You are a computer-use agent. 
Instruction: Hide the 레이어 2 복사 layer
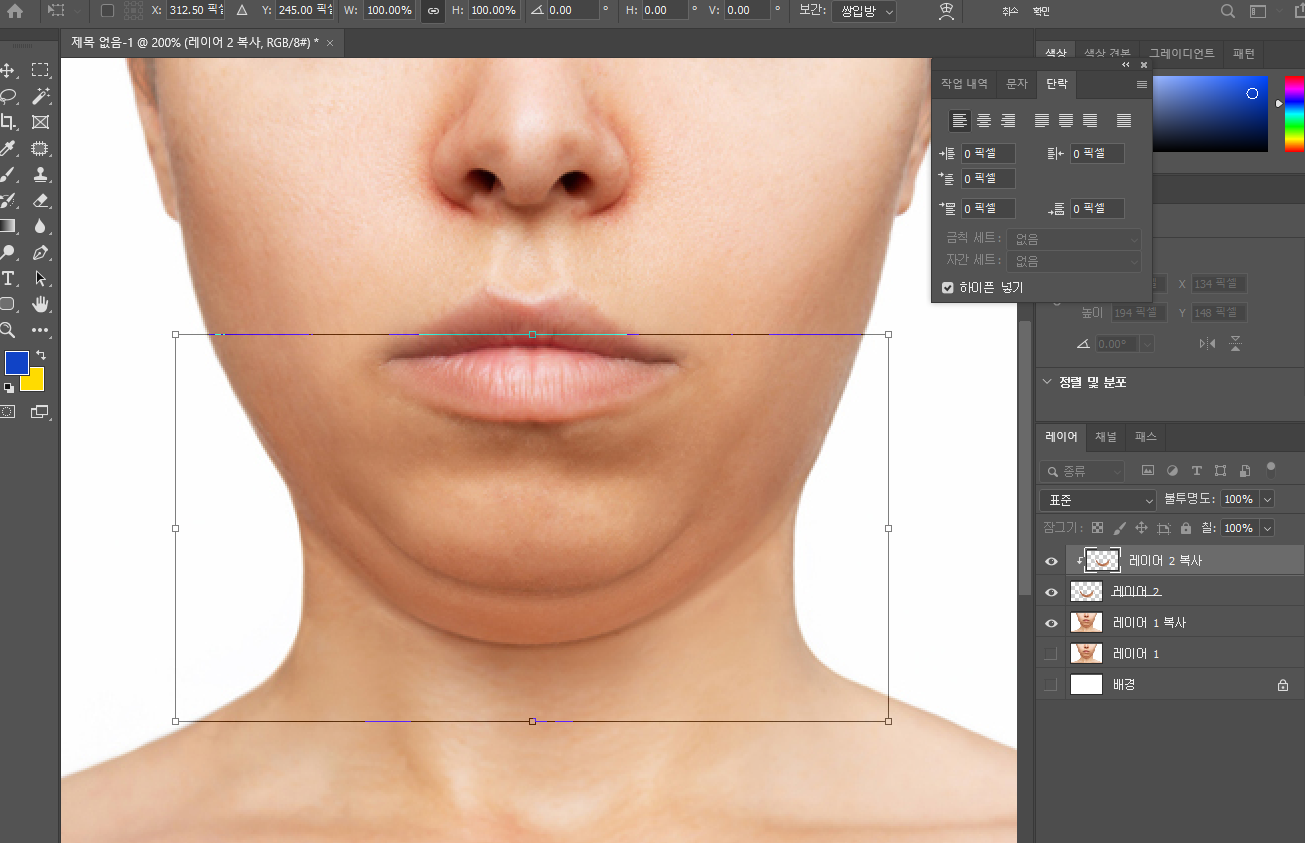[x=1050, y=561]
